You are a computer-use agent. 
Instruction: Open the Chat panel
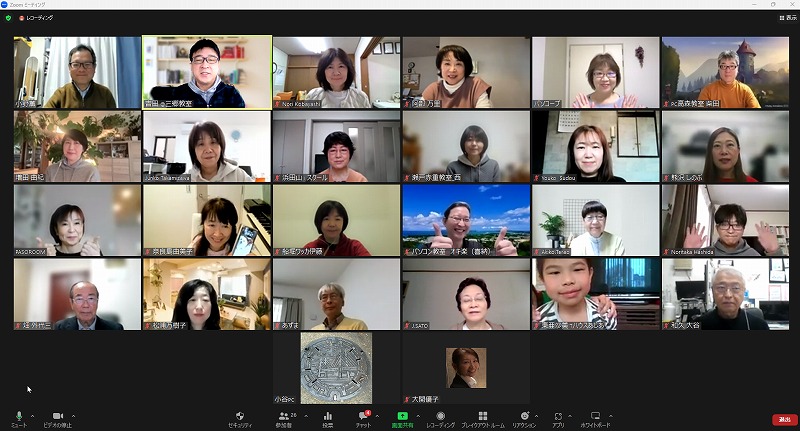364,418
